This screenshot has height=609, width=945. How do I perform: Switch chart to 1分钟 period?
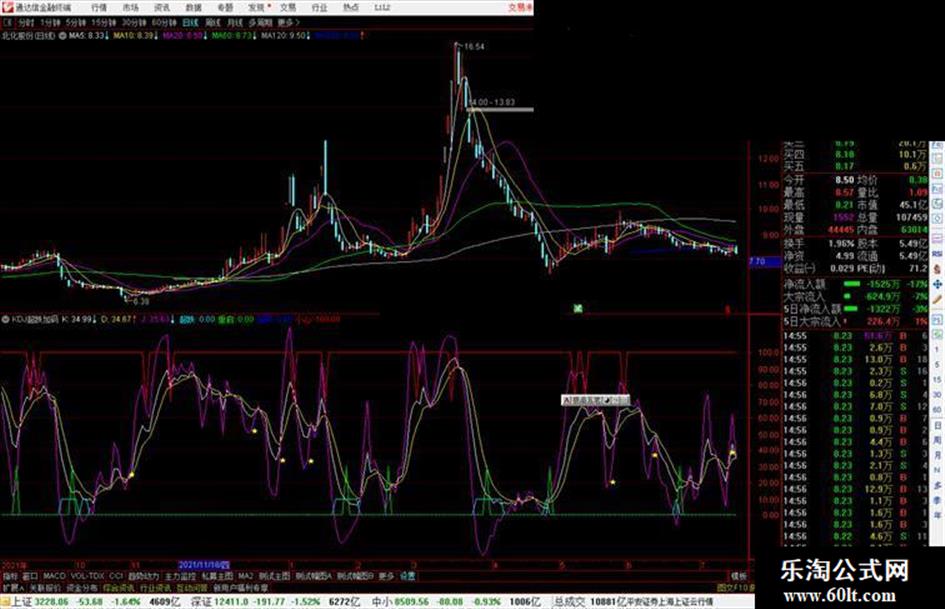50,22
